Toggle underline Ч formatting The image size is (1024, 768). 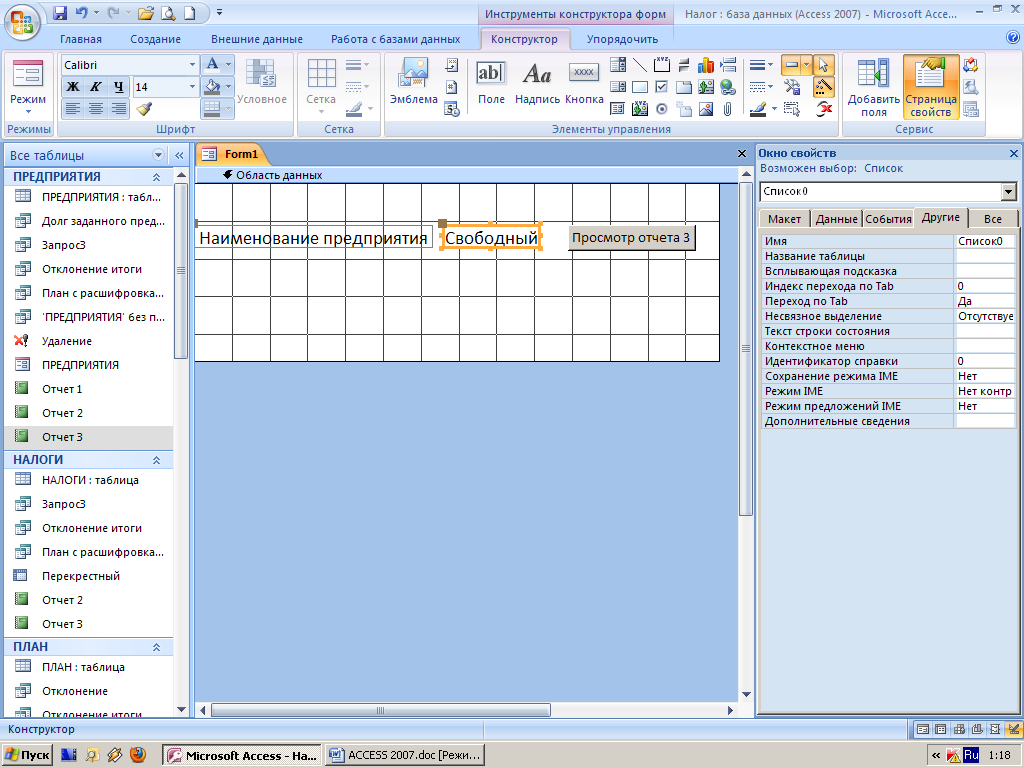coord(118,87)
